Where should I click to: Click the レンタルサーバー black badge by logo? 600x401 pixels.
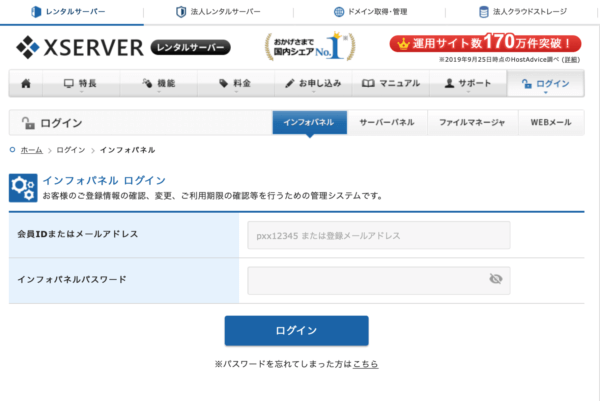(191, 47)
